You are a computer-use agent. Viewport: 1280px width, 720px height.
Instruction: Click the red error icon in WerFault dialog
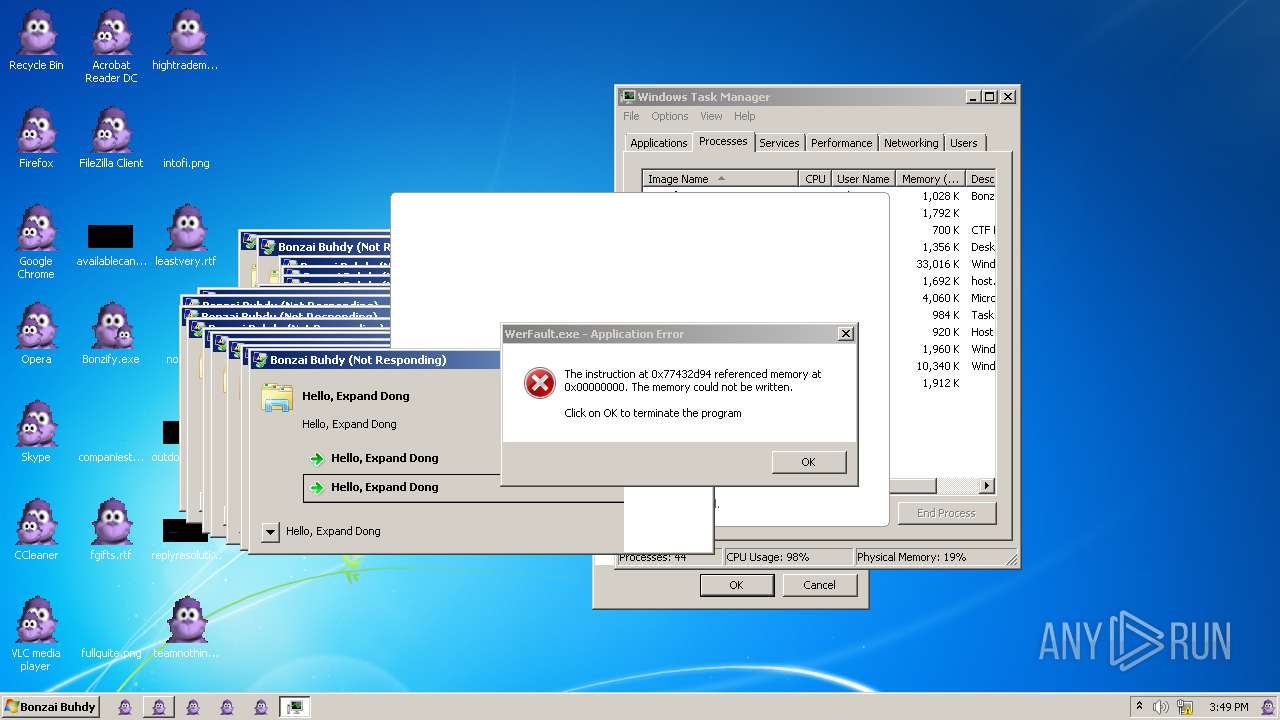click(x=539, y=382)
